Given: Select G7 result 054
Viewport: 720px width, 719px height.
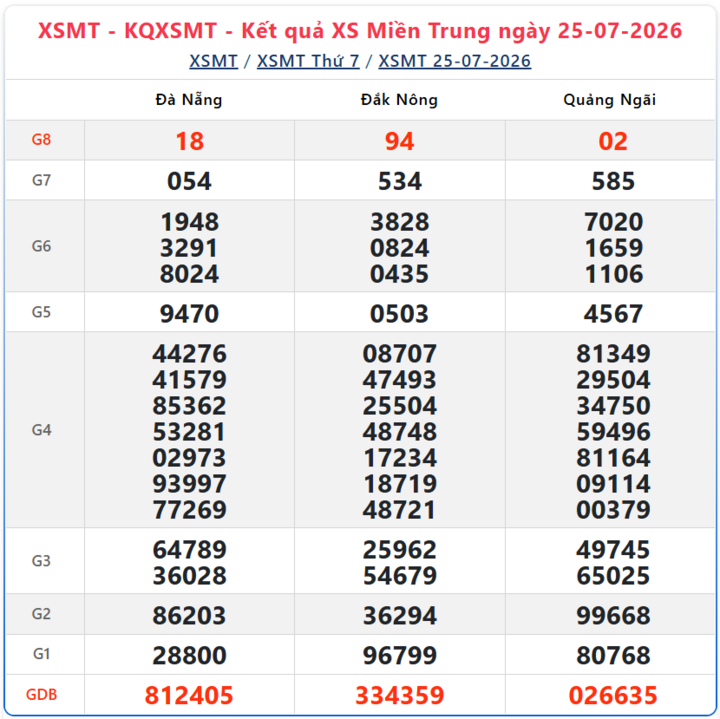Looking at the screenshot, I should coord(189,181).
